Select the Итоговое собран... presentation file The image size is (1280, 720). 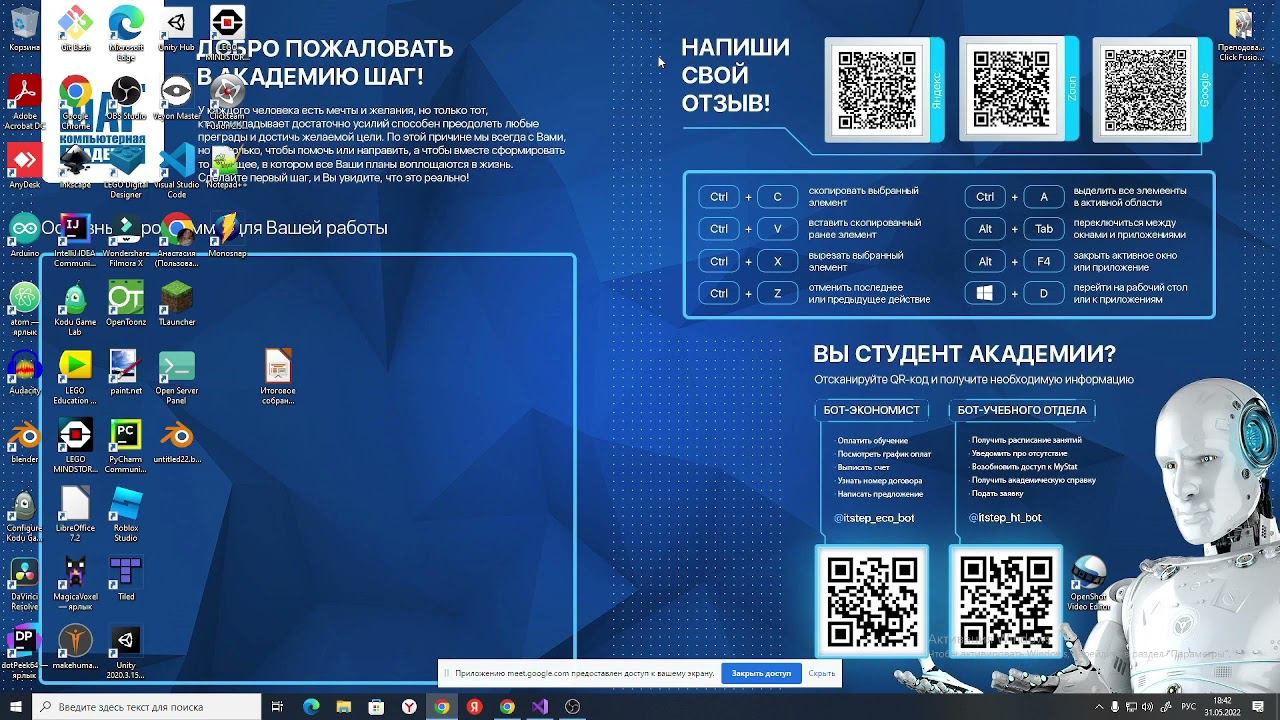pyautogui.click(x=277, y=377)
